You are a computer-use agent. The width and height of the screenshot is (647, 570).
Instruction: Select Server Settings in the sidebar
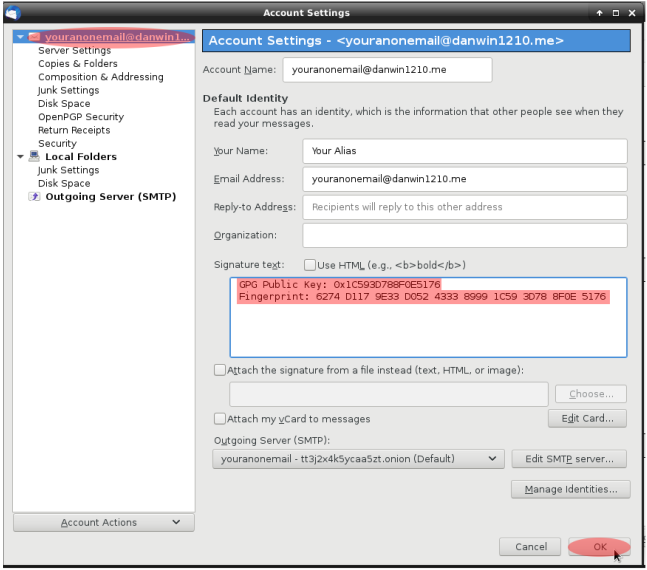click(74, 50)
